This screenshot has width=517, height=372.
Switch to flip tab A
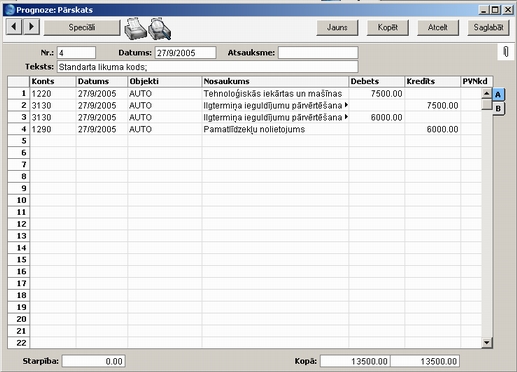pos(498,95)
